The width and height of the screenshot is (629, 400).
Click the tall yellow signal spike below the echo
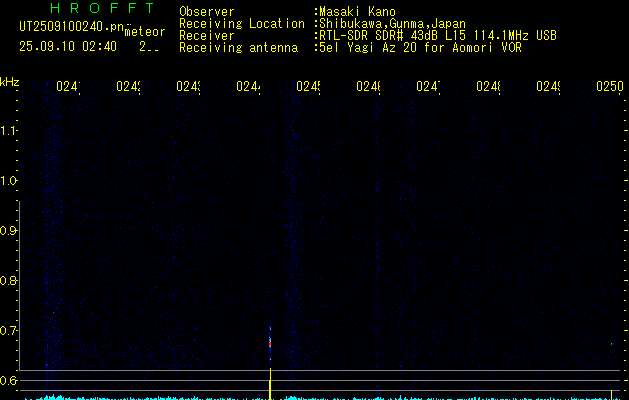[x=270, y=384]
